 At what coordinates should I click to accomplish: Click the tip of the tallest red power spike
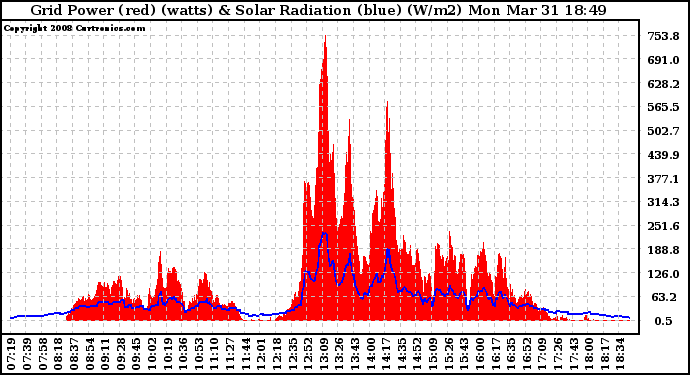click(x=325, y=36)
